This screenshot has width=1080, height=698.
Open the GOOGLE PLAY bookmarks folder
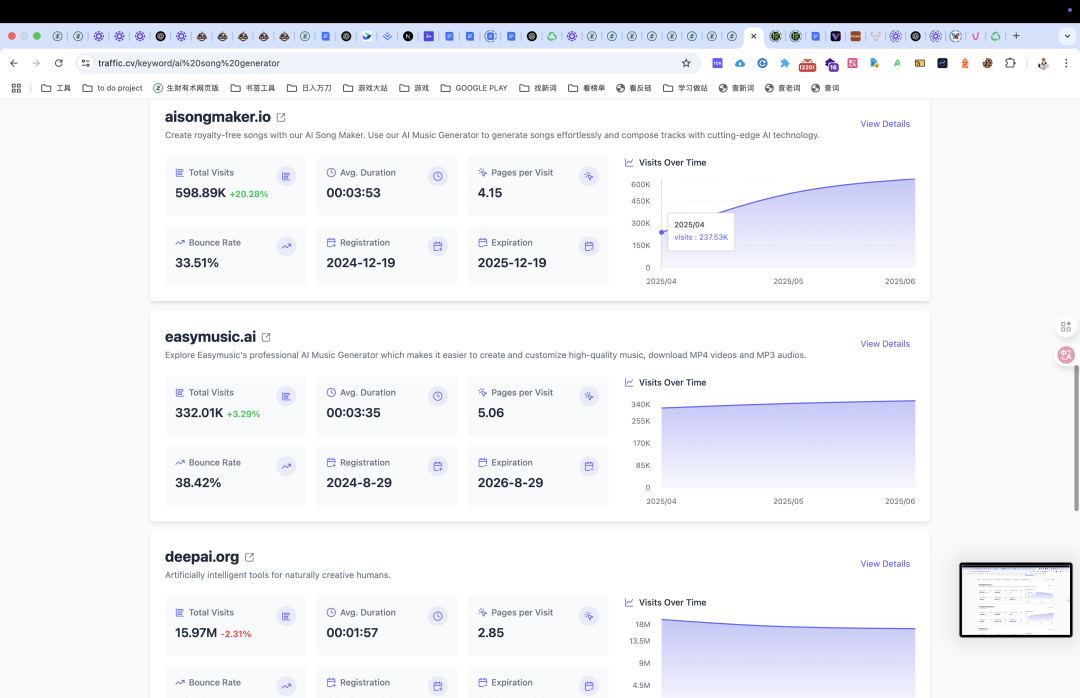click(474, 88)
